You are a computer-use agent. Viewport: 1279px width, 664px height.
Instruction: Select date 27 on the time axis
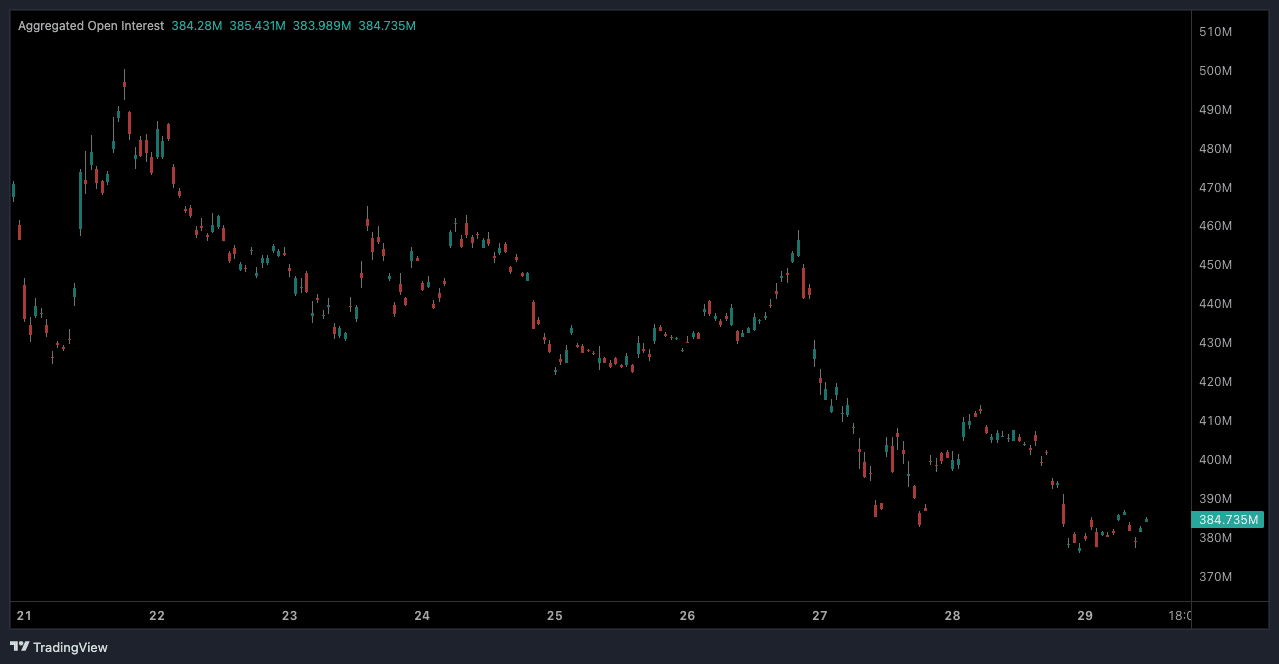point(820,616)
